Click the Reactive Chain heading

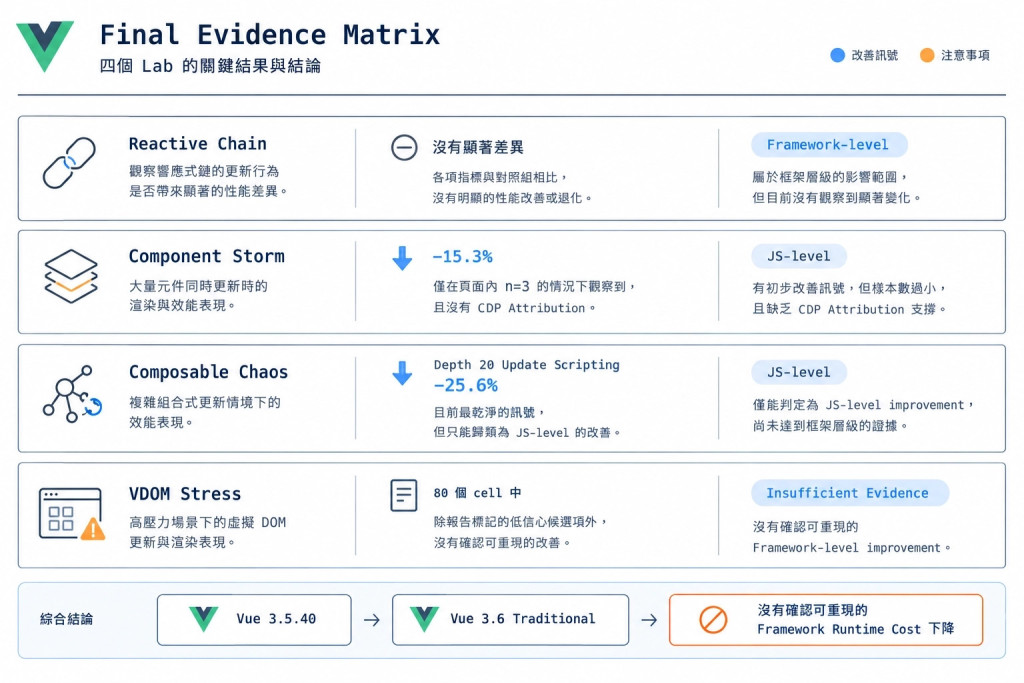(198, 144)
